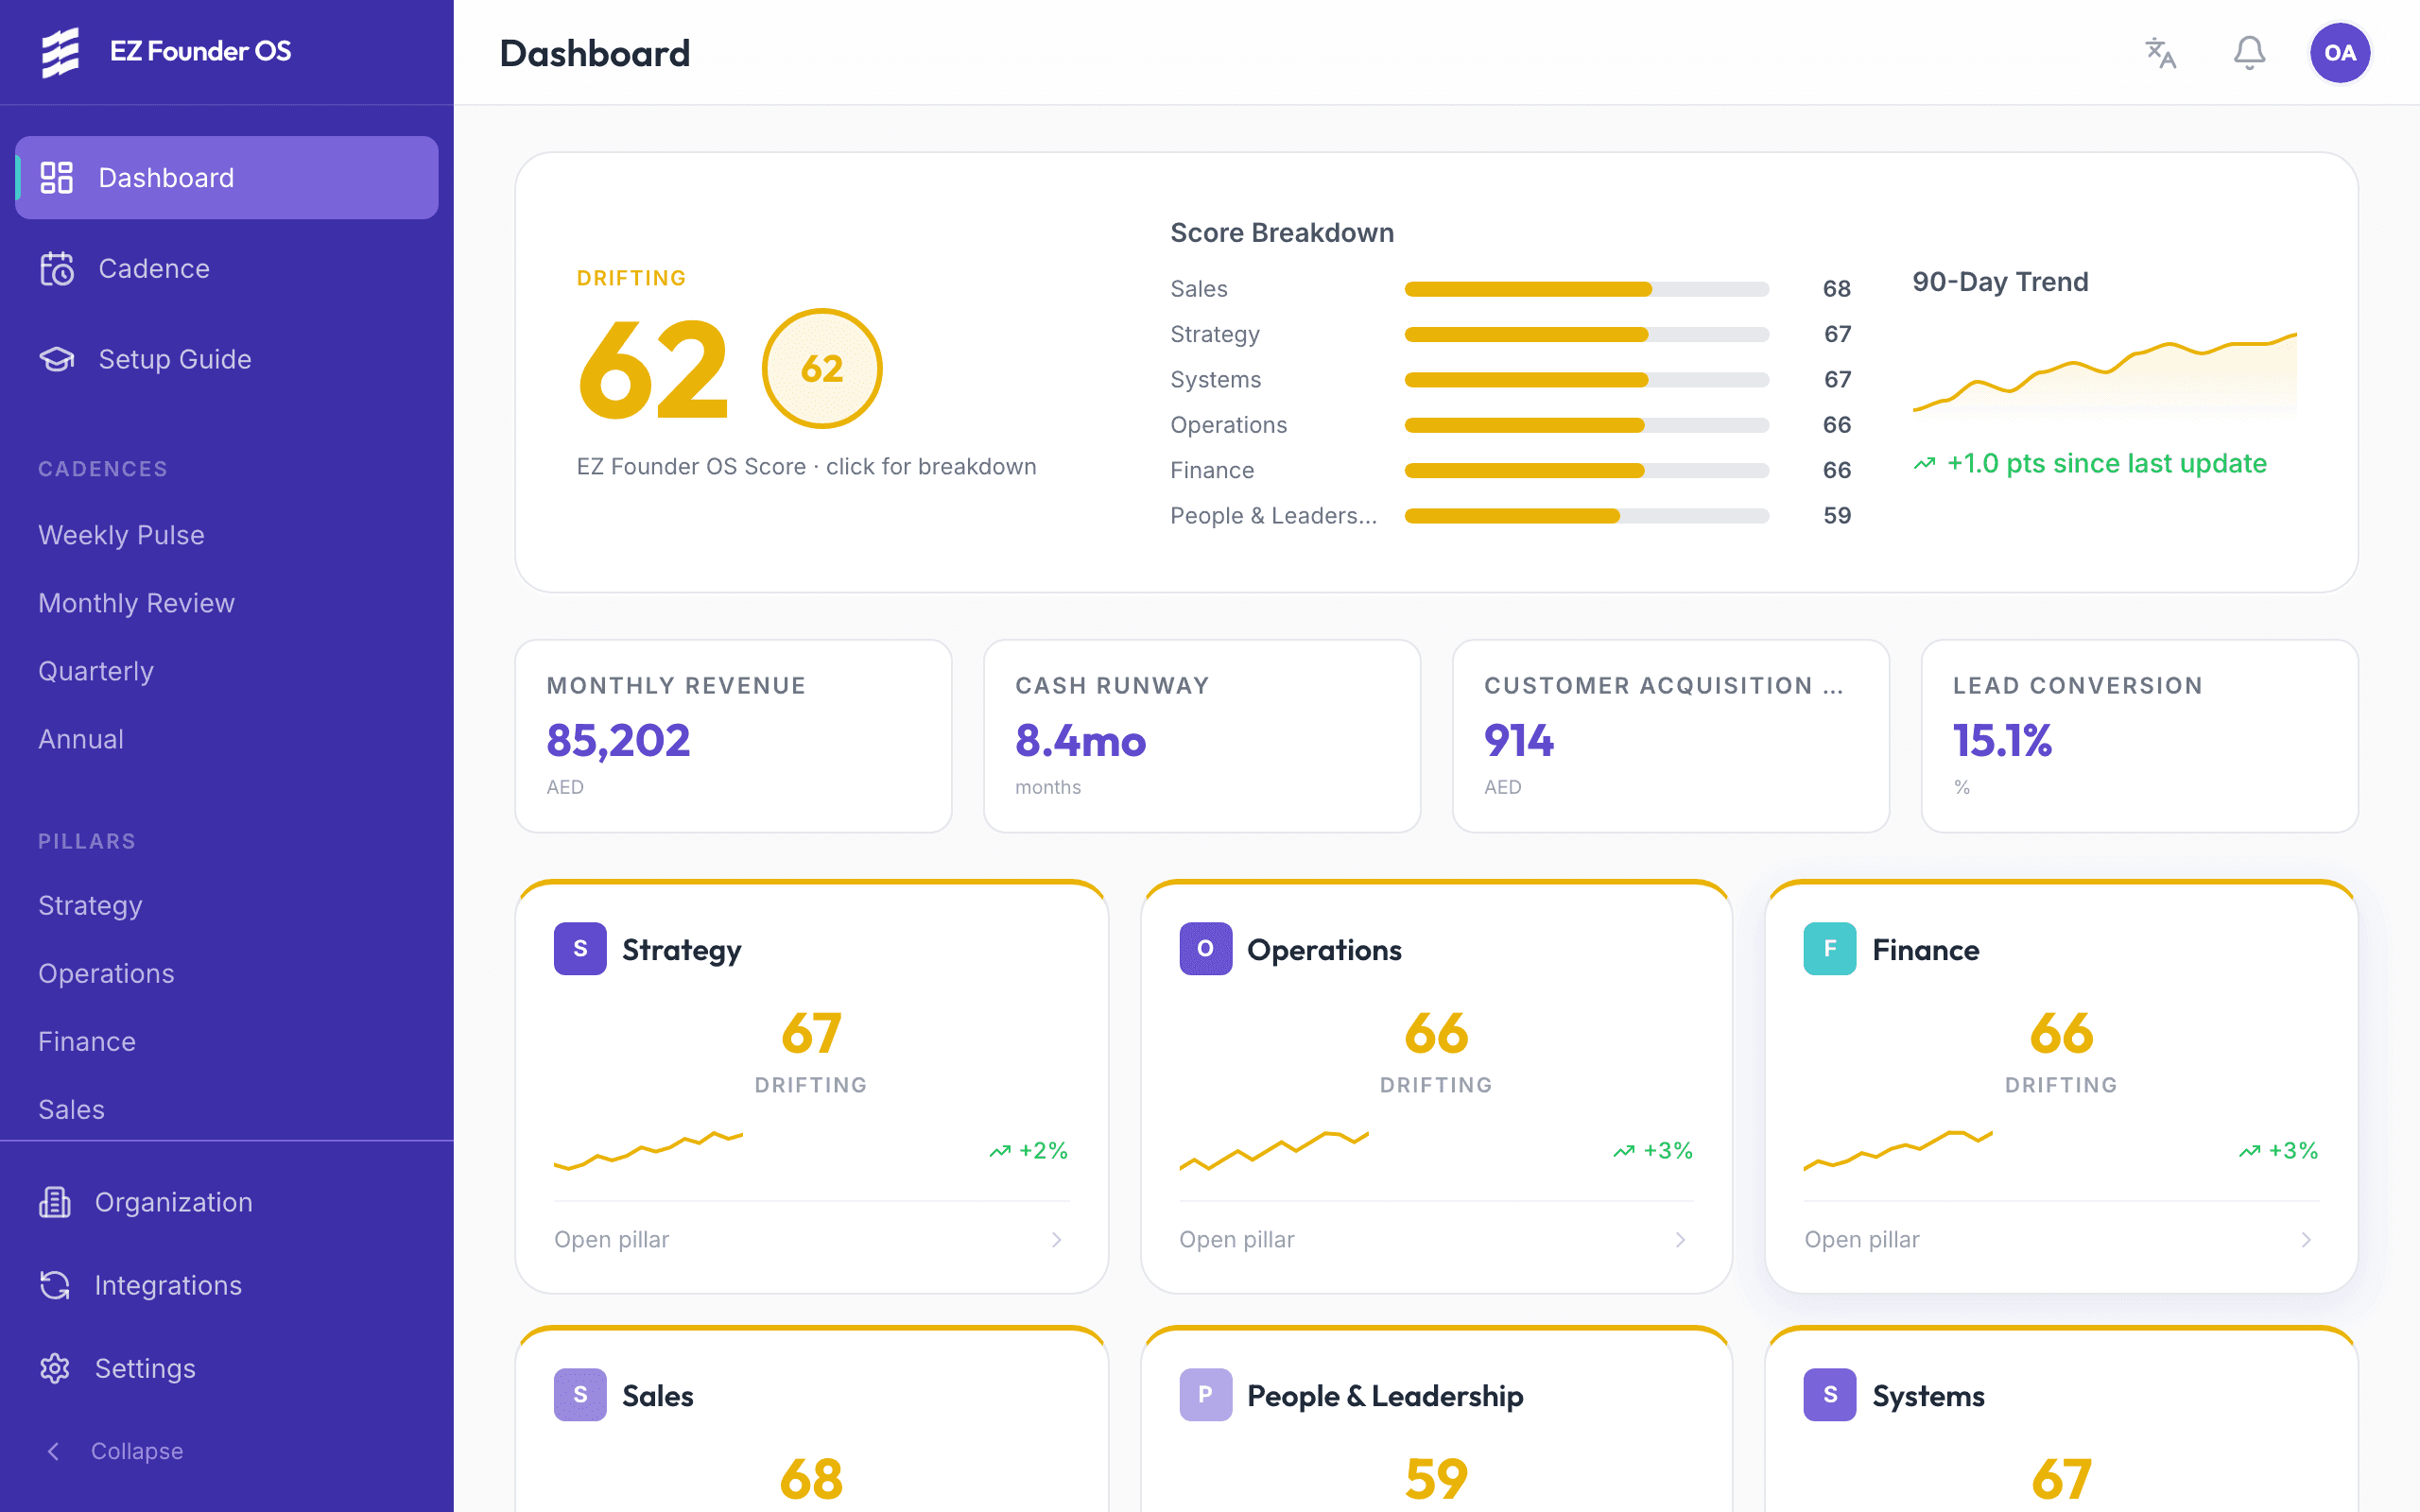Go to Dashboard in sidebar
This screenshot has height=1512, width=2420.
[227, 178]
